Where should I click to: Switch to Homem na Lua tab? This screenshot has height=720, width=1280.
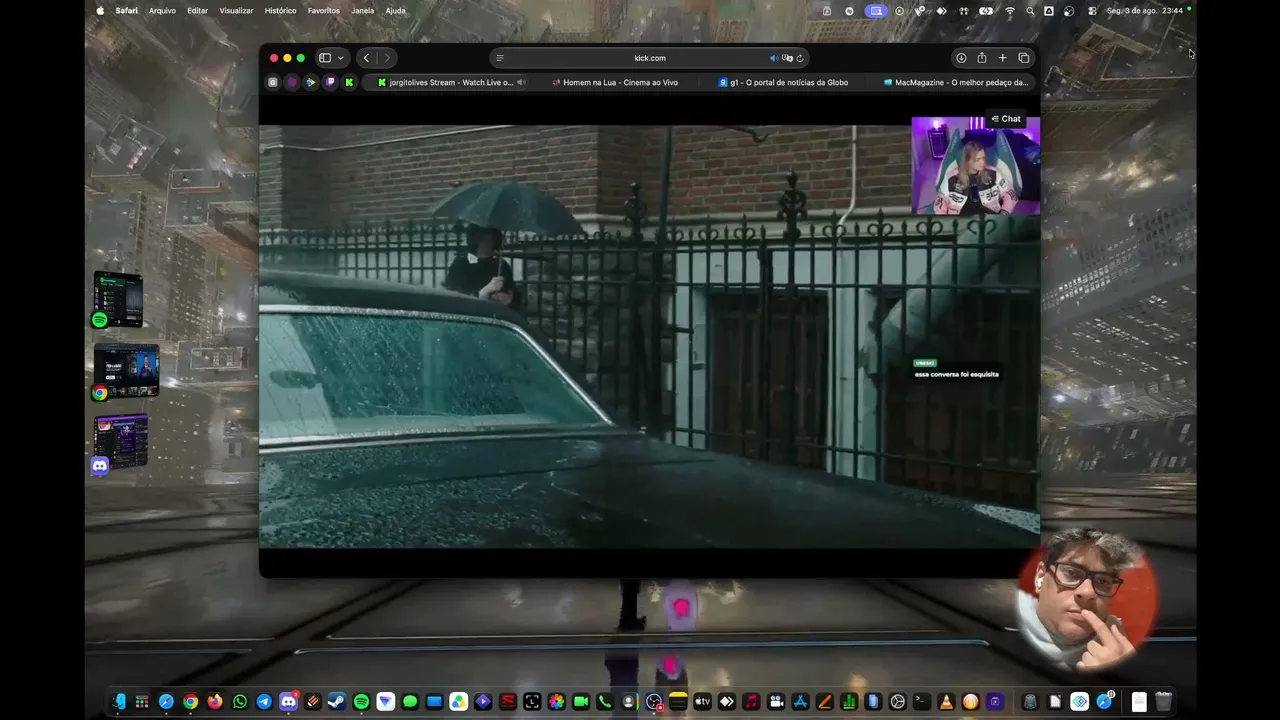(x=615, y=82)
